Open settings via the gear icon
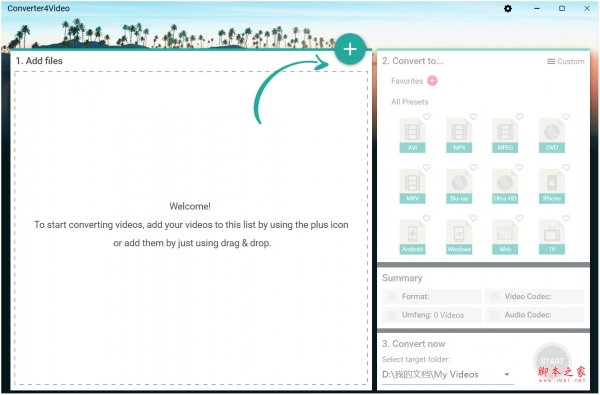This screenshot has height=395, width=600. 508,8
